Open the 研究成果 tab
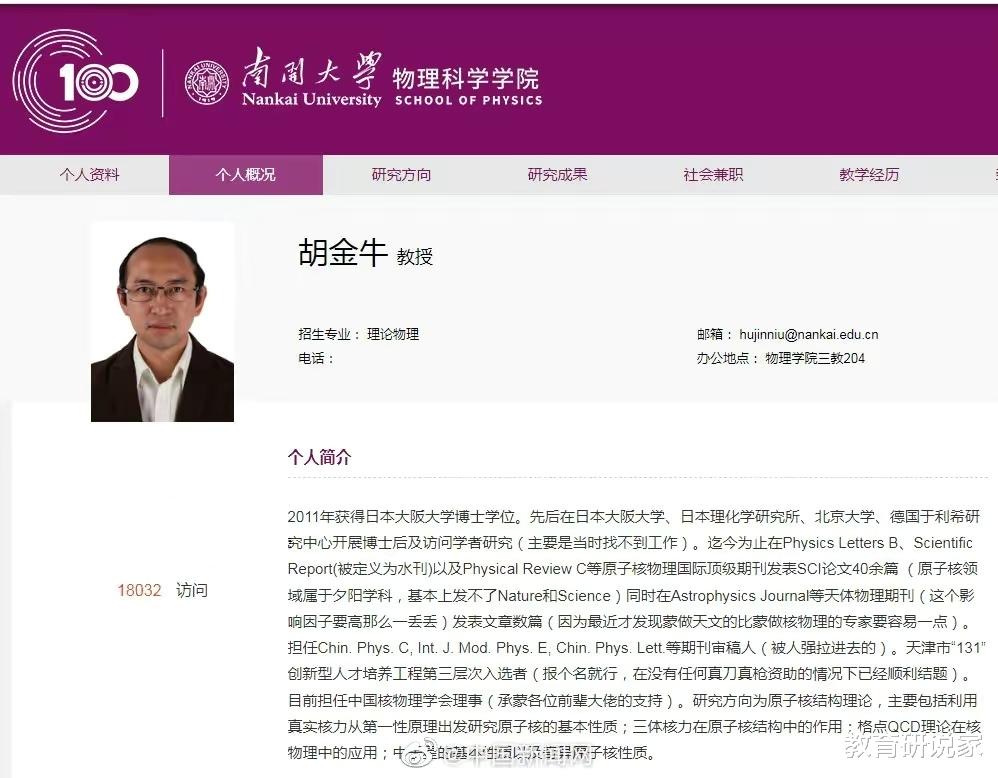The image size is (998, 778). 557,174
